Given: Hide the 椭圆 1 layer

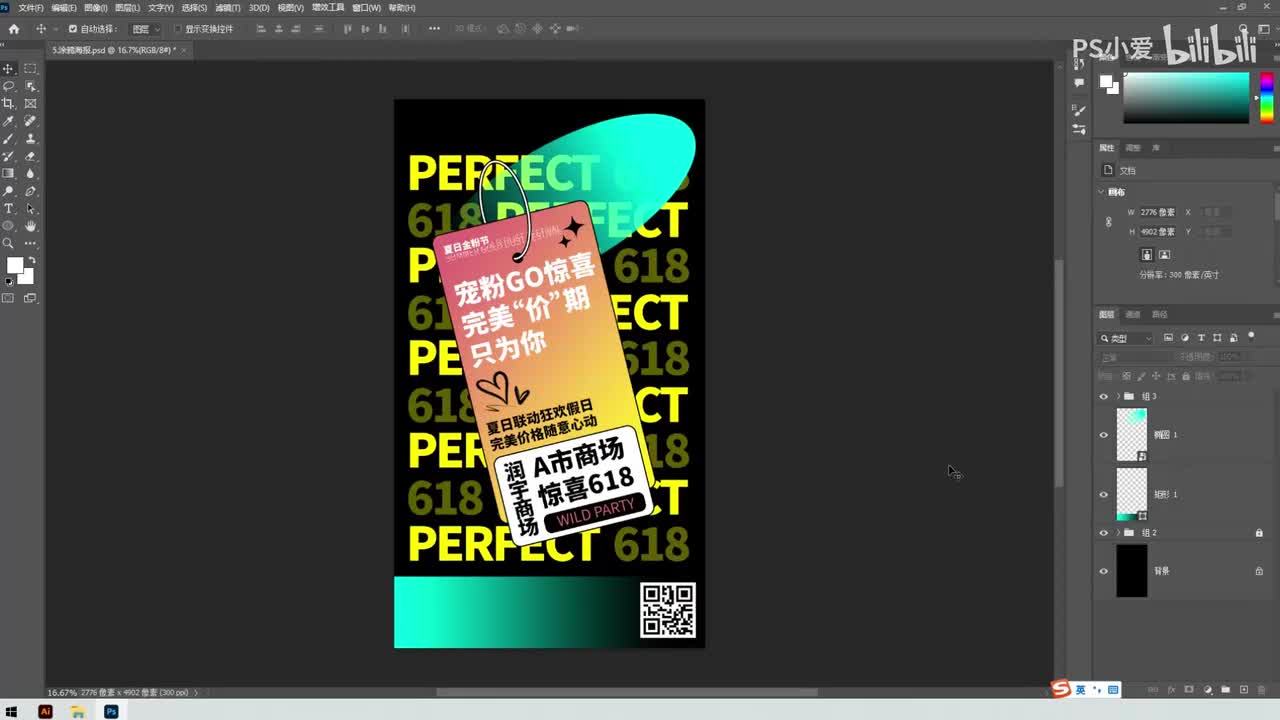Looking at the screenshot, I should coord(1104,435).
